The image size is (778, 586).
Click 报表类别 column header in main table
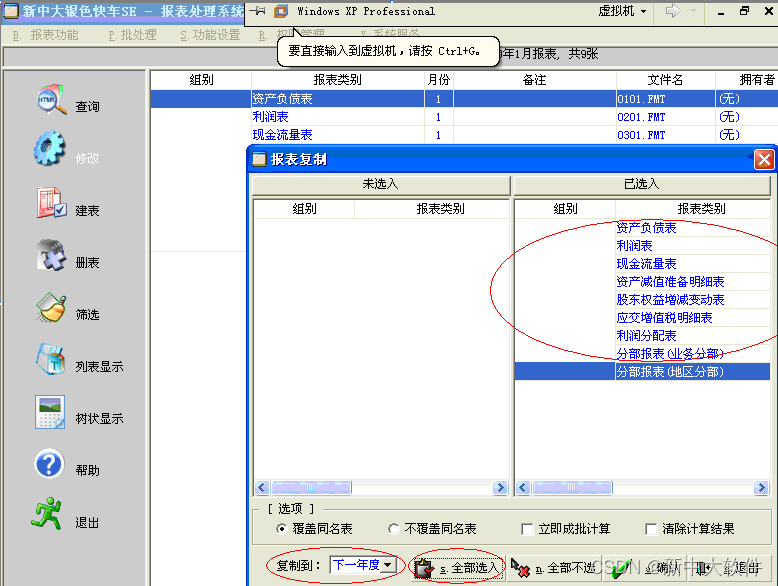(x=337, y=80)
